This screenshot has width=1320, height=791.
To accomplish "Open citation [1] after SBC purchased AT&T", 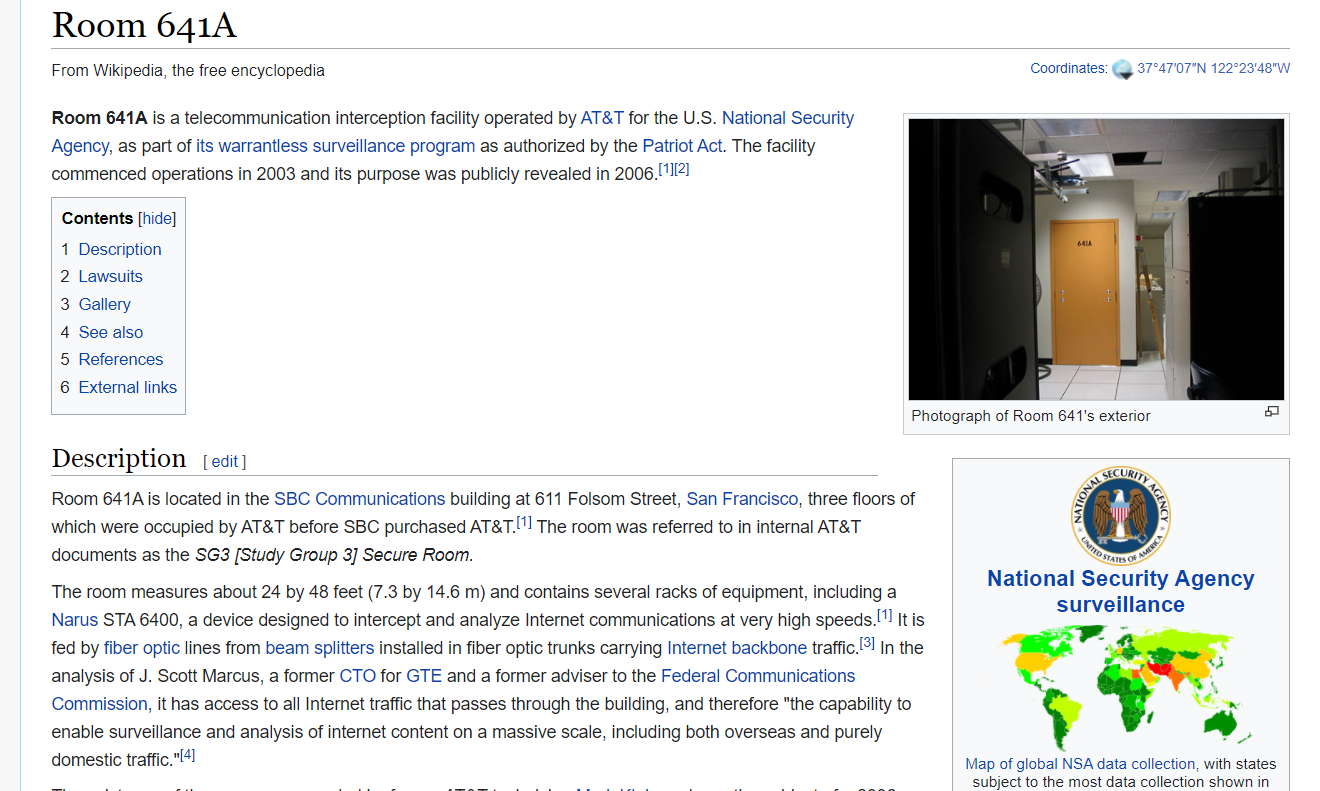I will coord(524,521).
